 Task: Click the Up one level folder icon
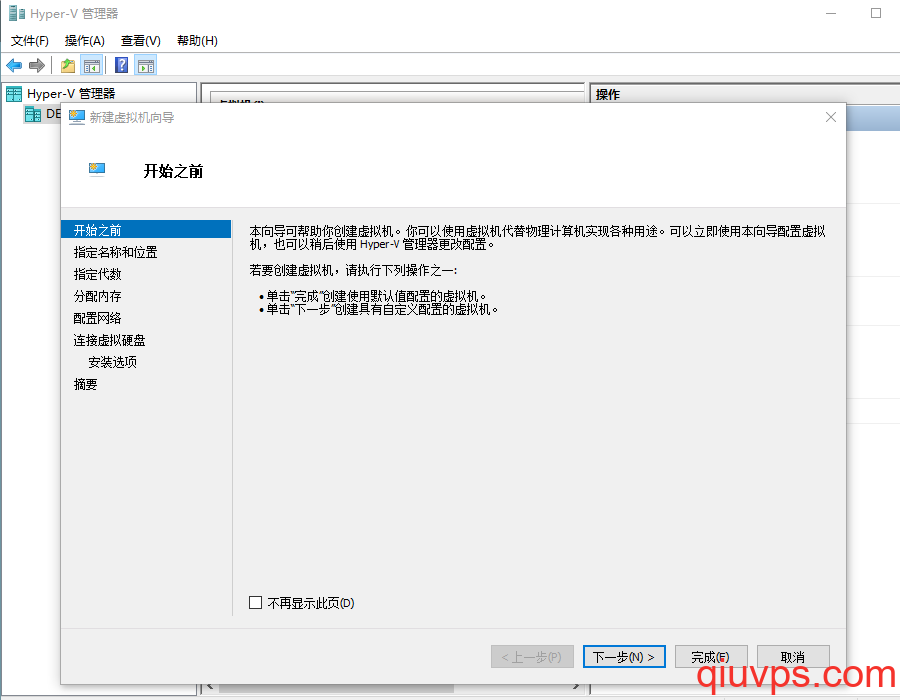point(68,65)
